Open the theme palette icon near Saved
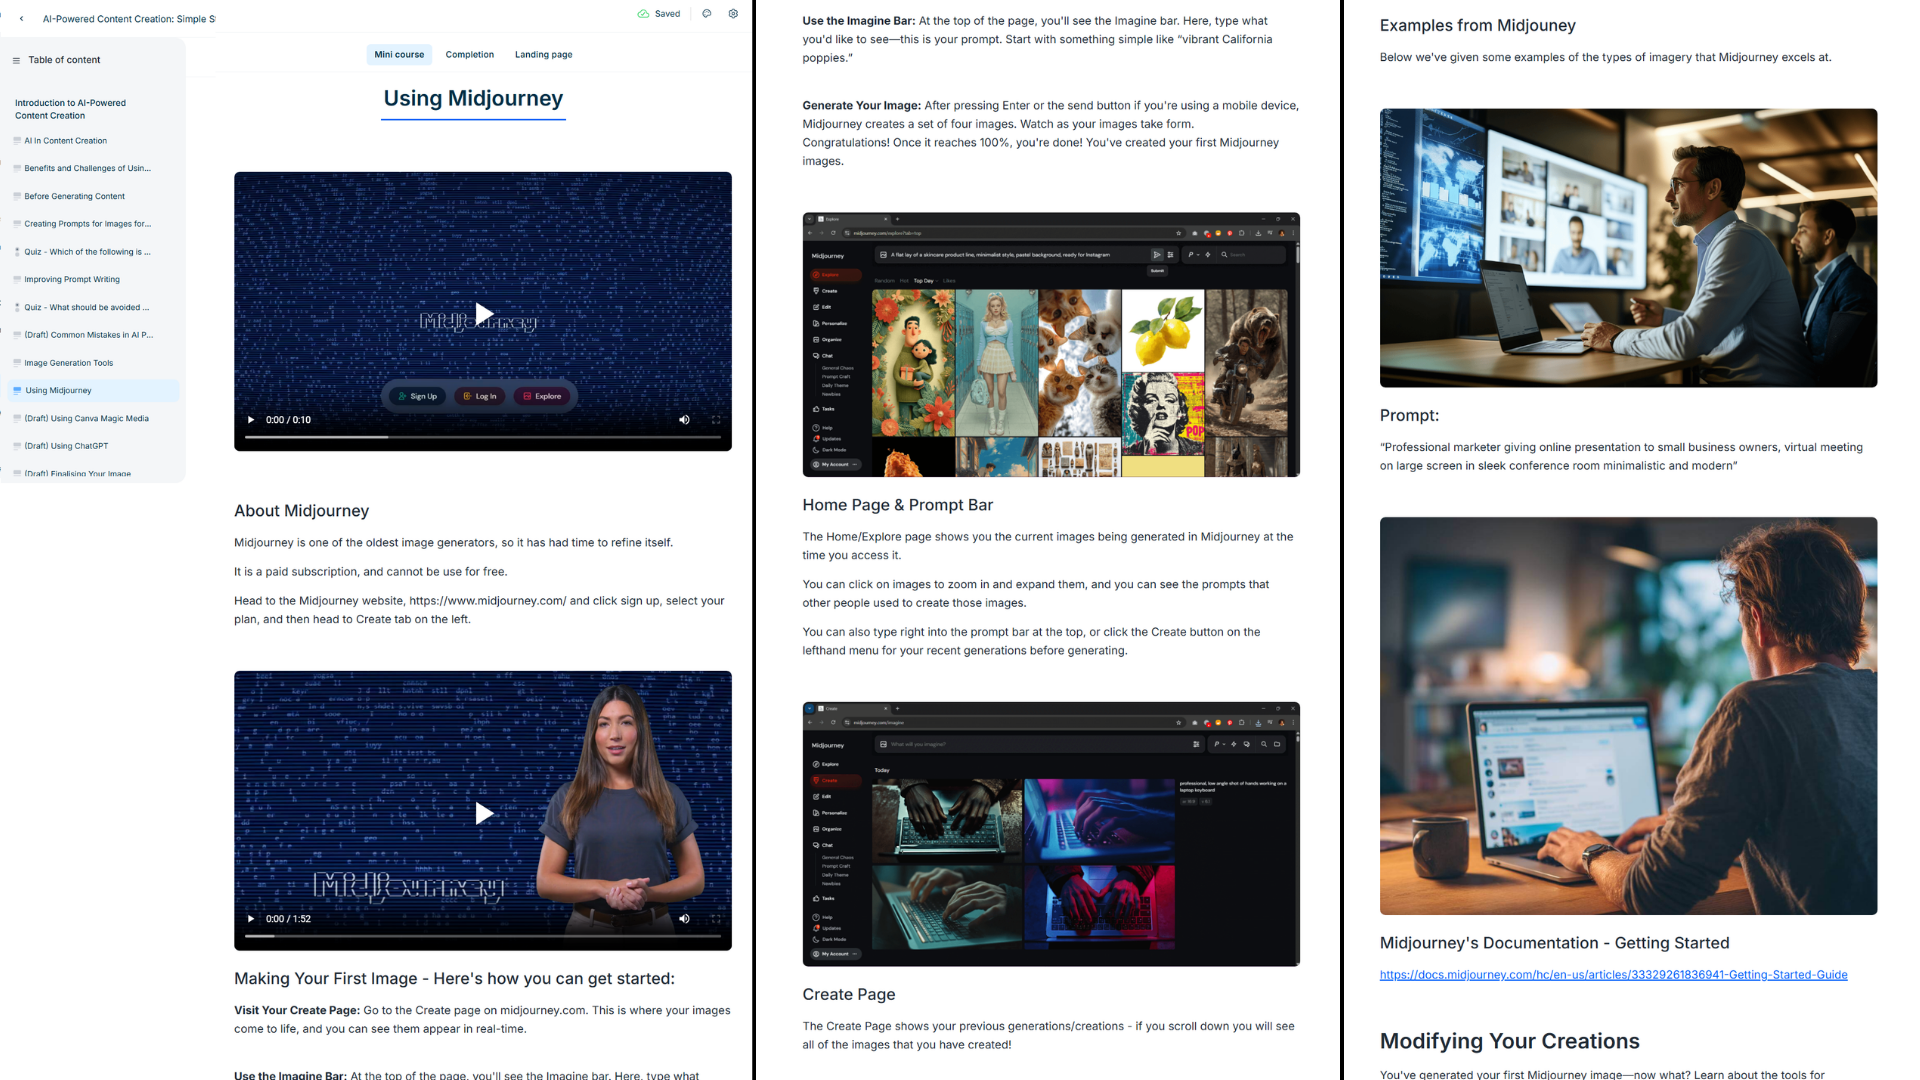 point(707,14)
